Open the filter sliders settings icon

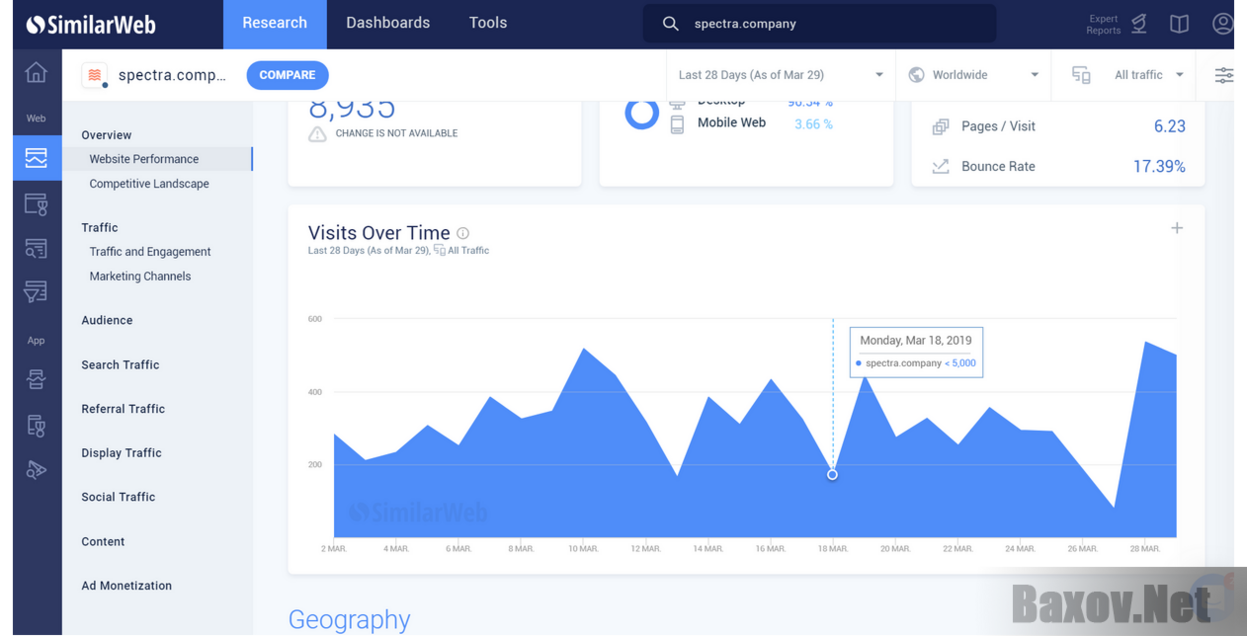1224,75
